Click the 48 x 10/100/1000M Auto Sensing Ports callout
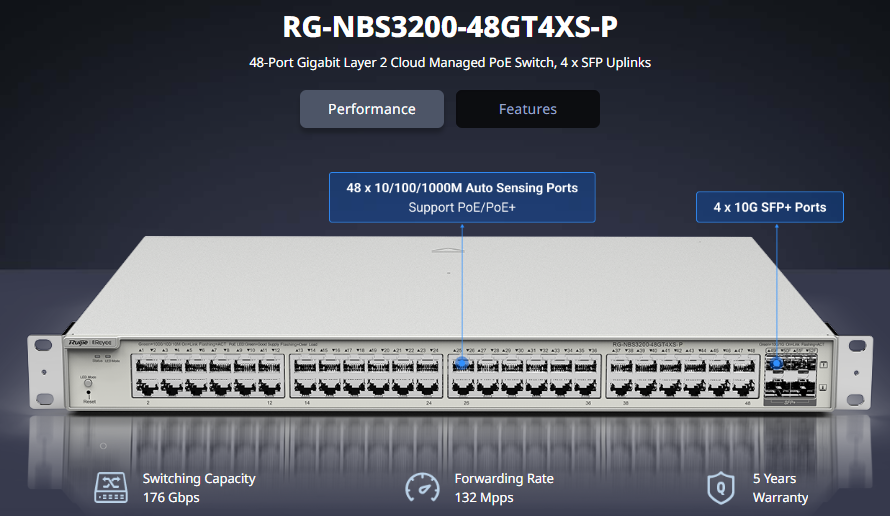890x516 pixels. click(462, 198)
